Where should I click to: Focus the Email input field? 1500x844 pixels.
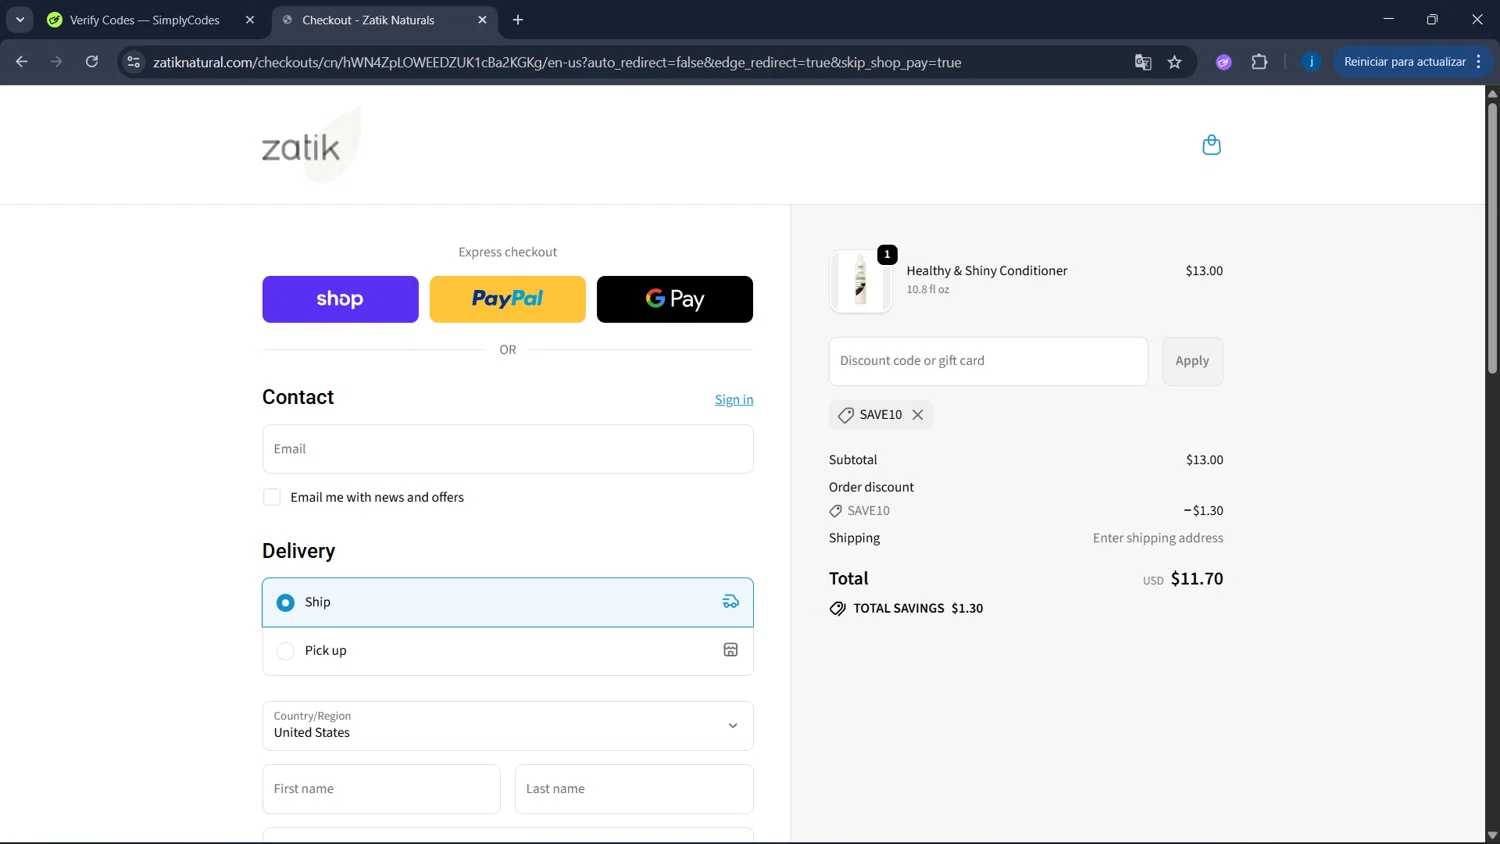[x=508, y=449]
